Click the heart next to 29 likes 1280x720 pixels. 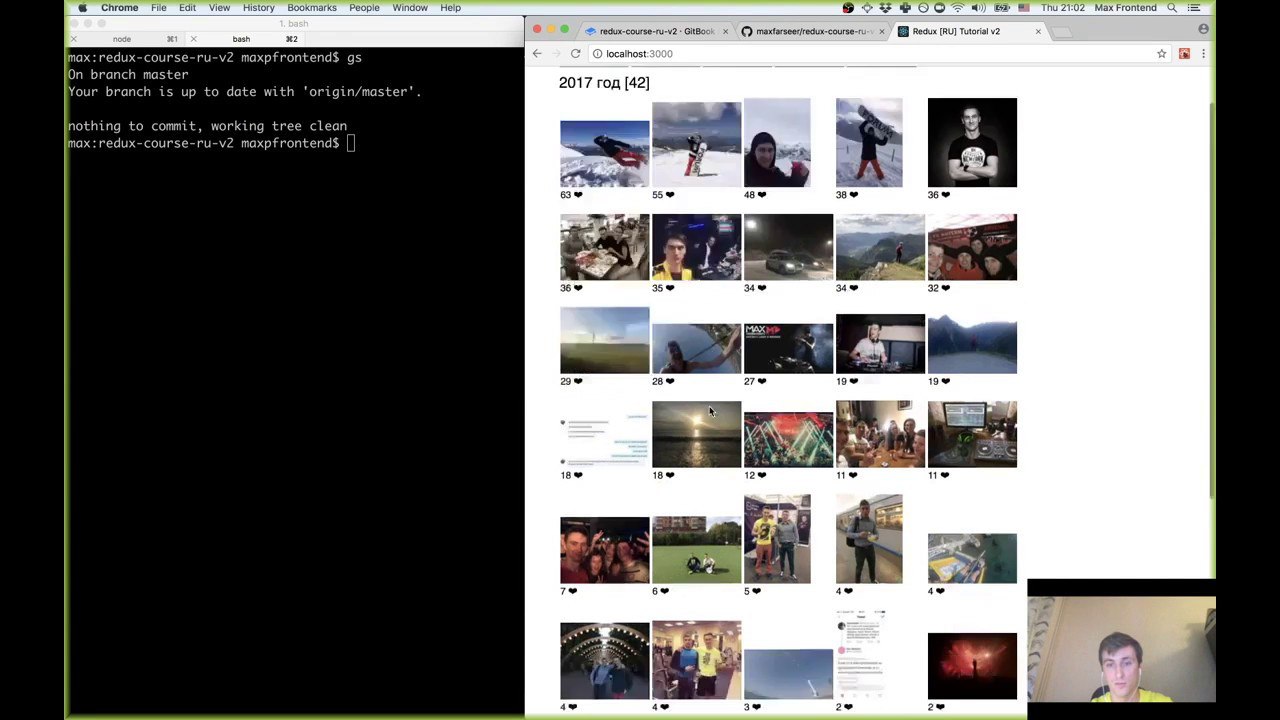(578, 381)
